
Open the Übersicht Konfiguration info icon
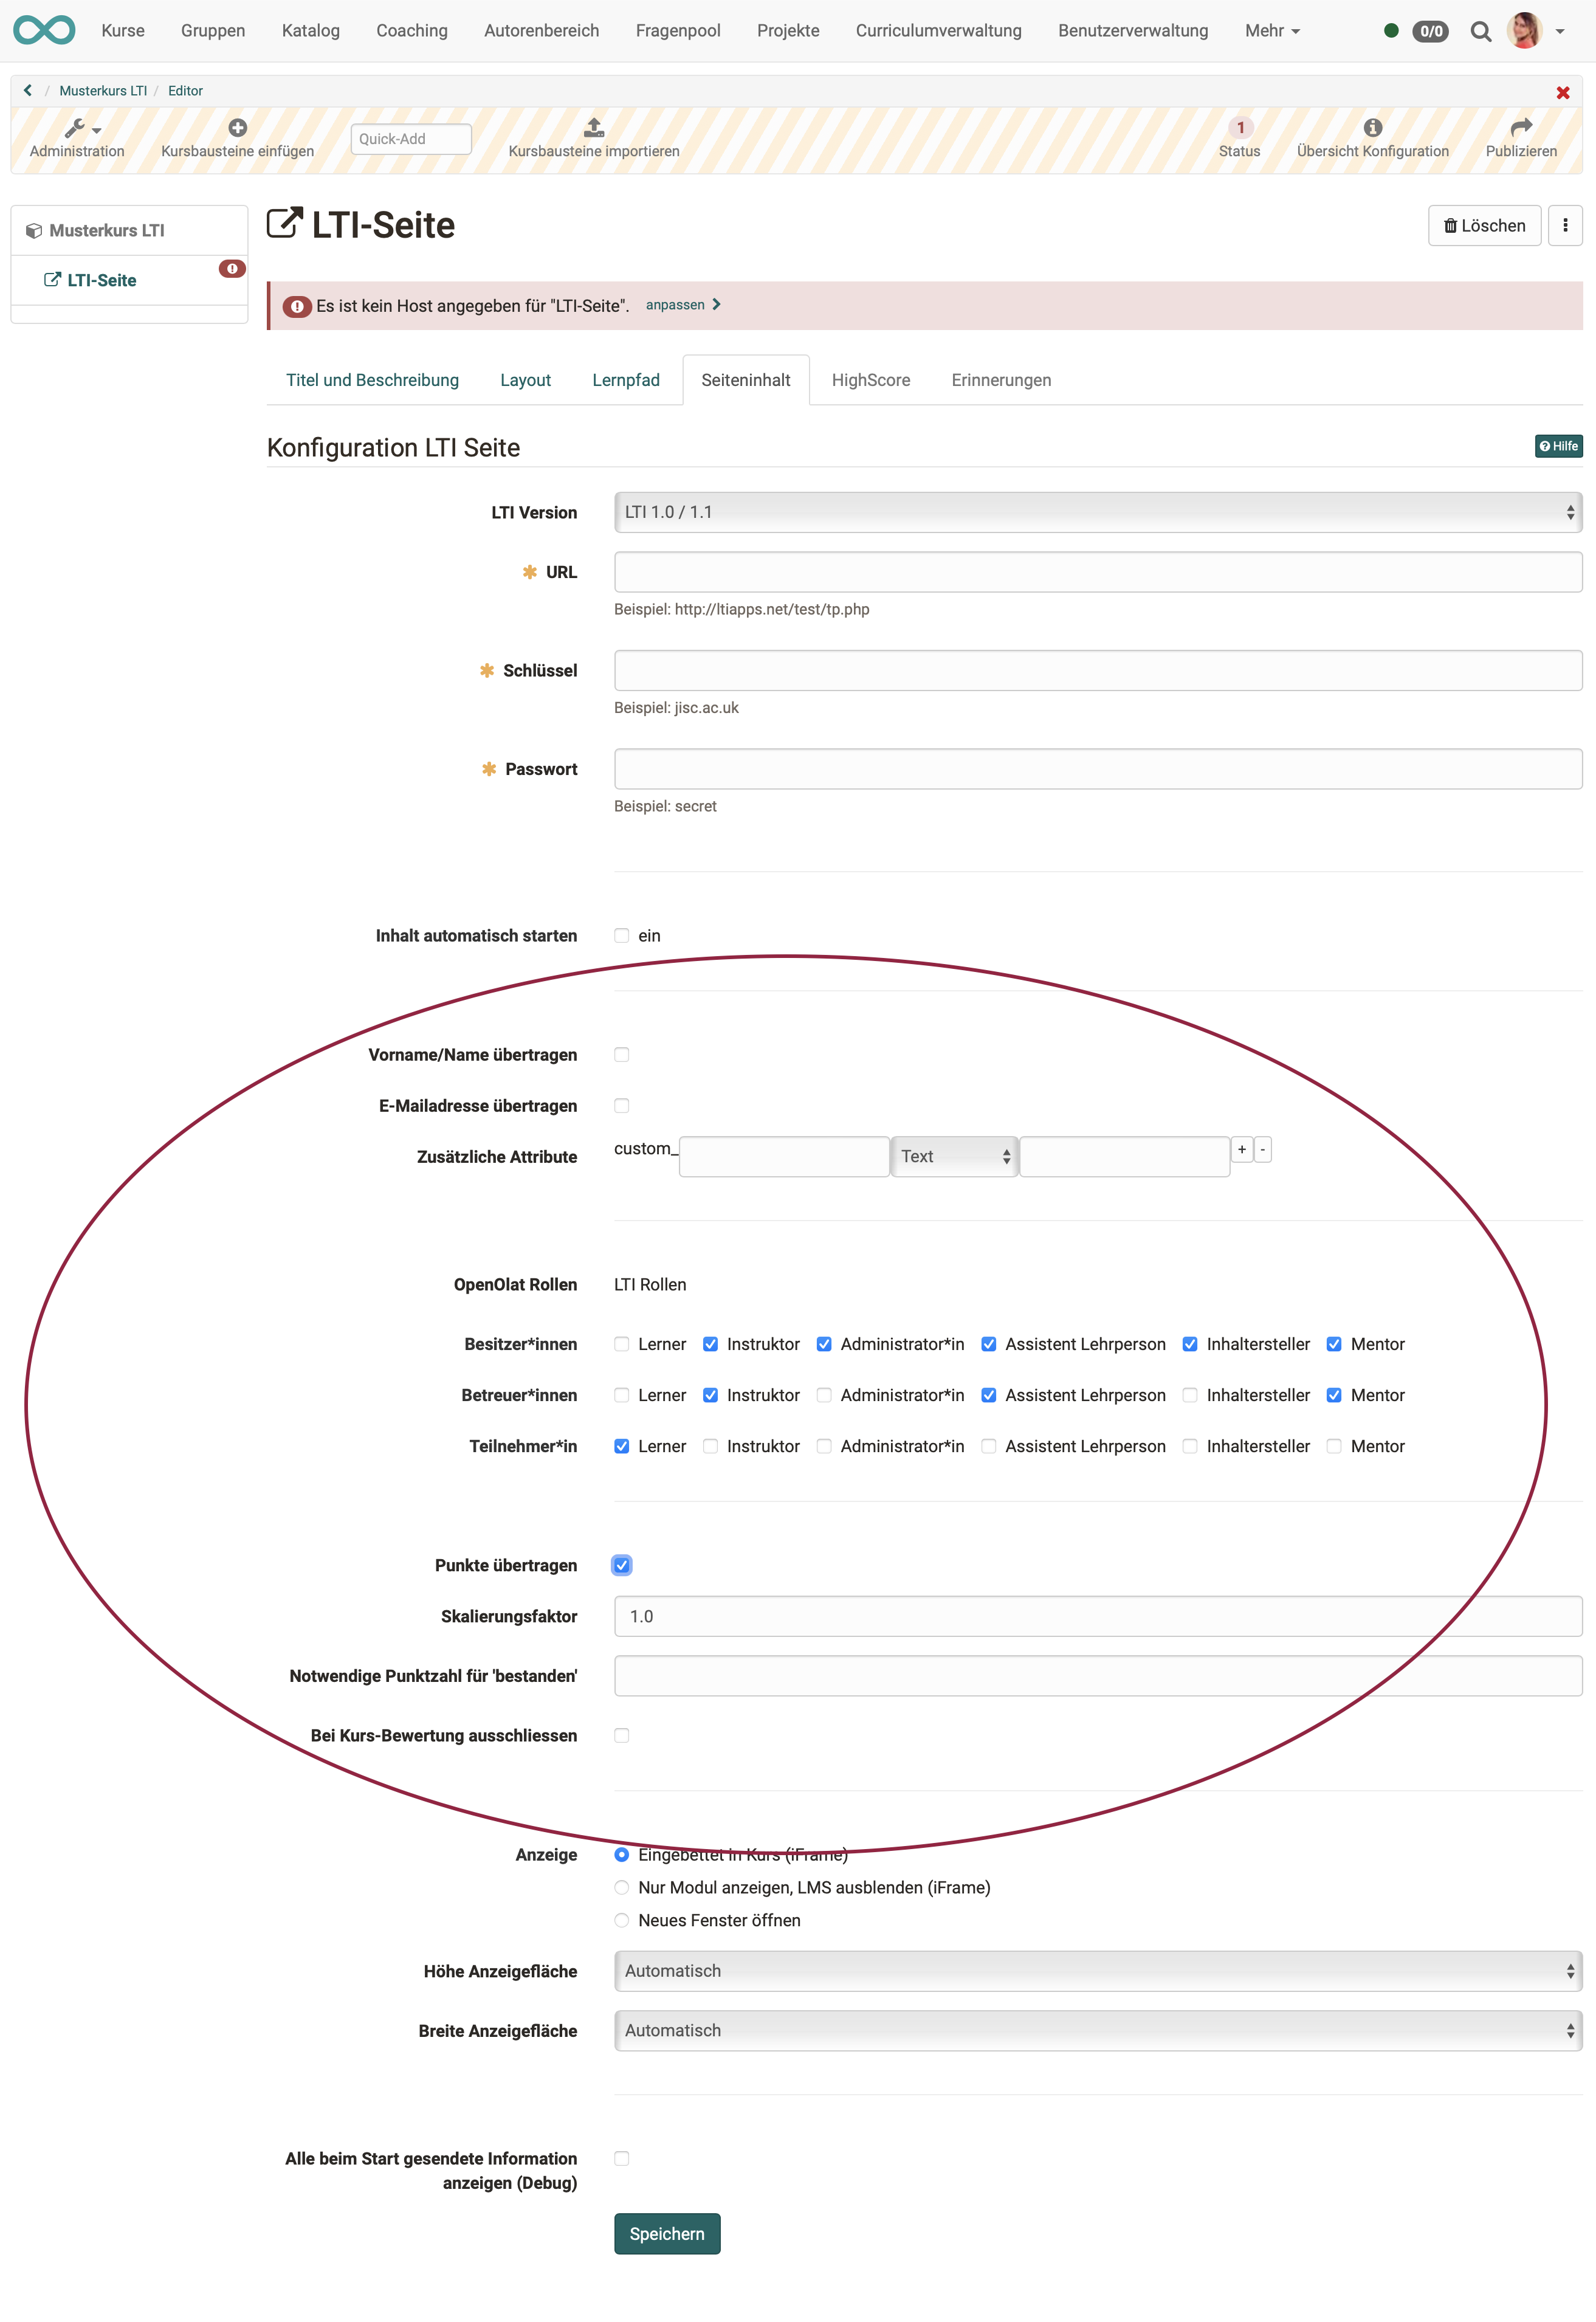tap(1372, 128)
